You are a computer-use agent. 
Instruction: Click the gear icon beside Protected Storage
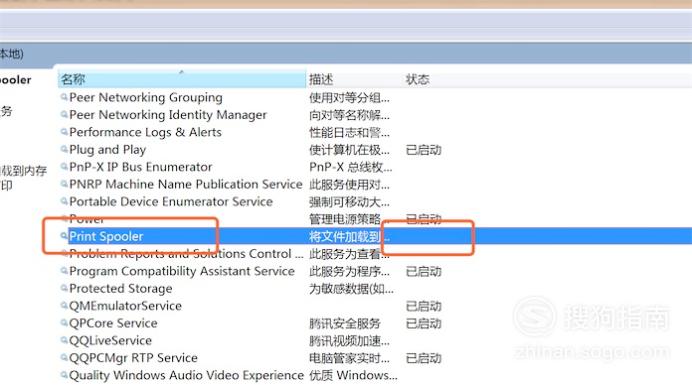[x=64, y=288]
